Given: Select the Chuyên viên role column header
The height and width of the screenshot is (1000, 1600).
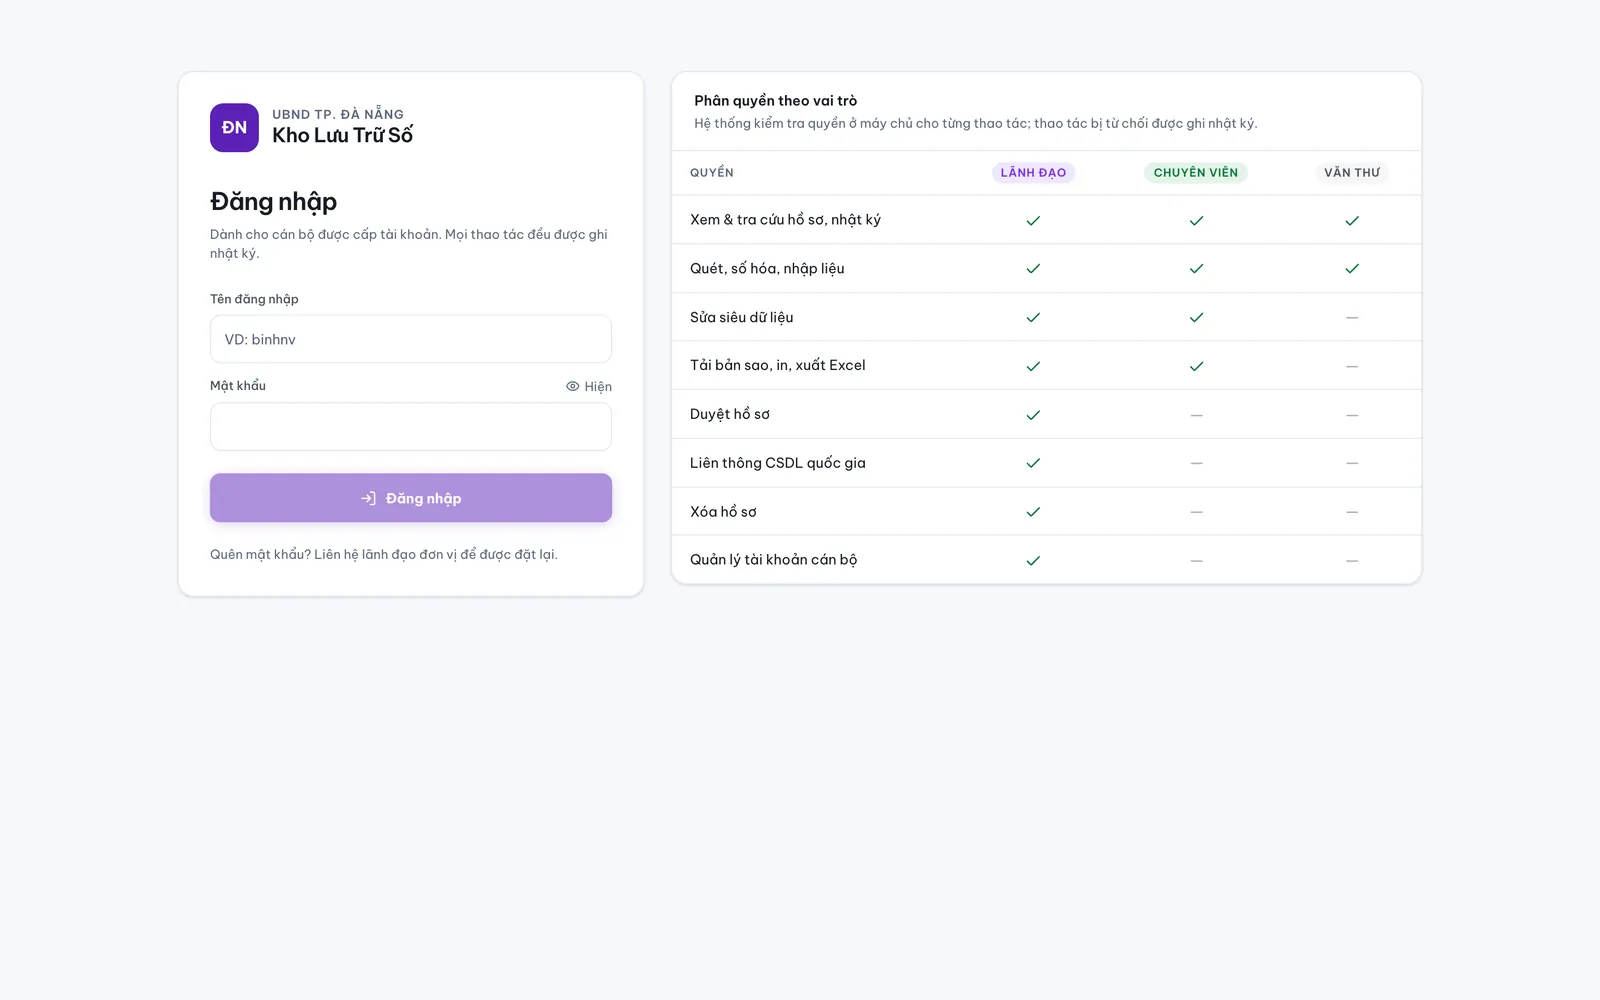Looking at the screenshot, I should pos(1196,173).
